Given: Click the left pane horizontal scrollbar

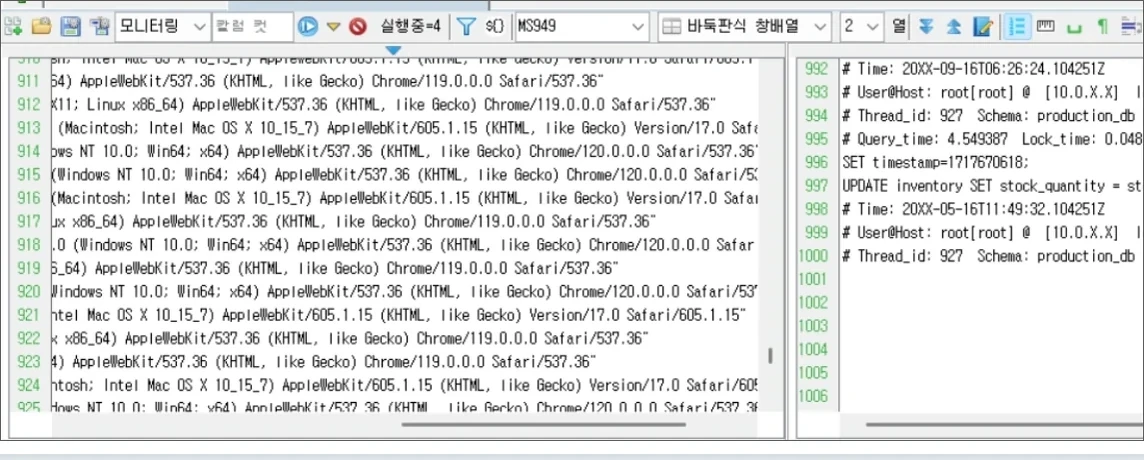Looking at the screenshot, I should [544, 424].
